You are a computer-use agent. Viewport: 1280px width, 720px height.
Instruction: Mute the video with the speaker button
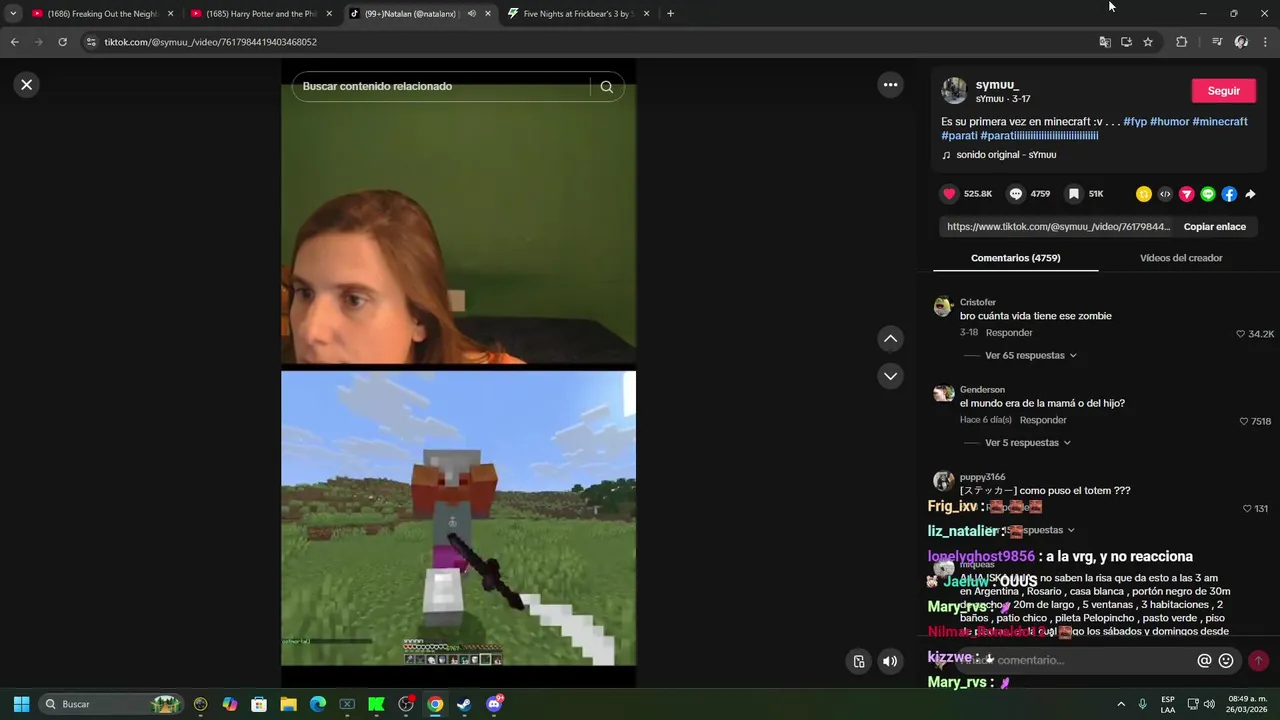point(889,661)
